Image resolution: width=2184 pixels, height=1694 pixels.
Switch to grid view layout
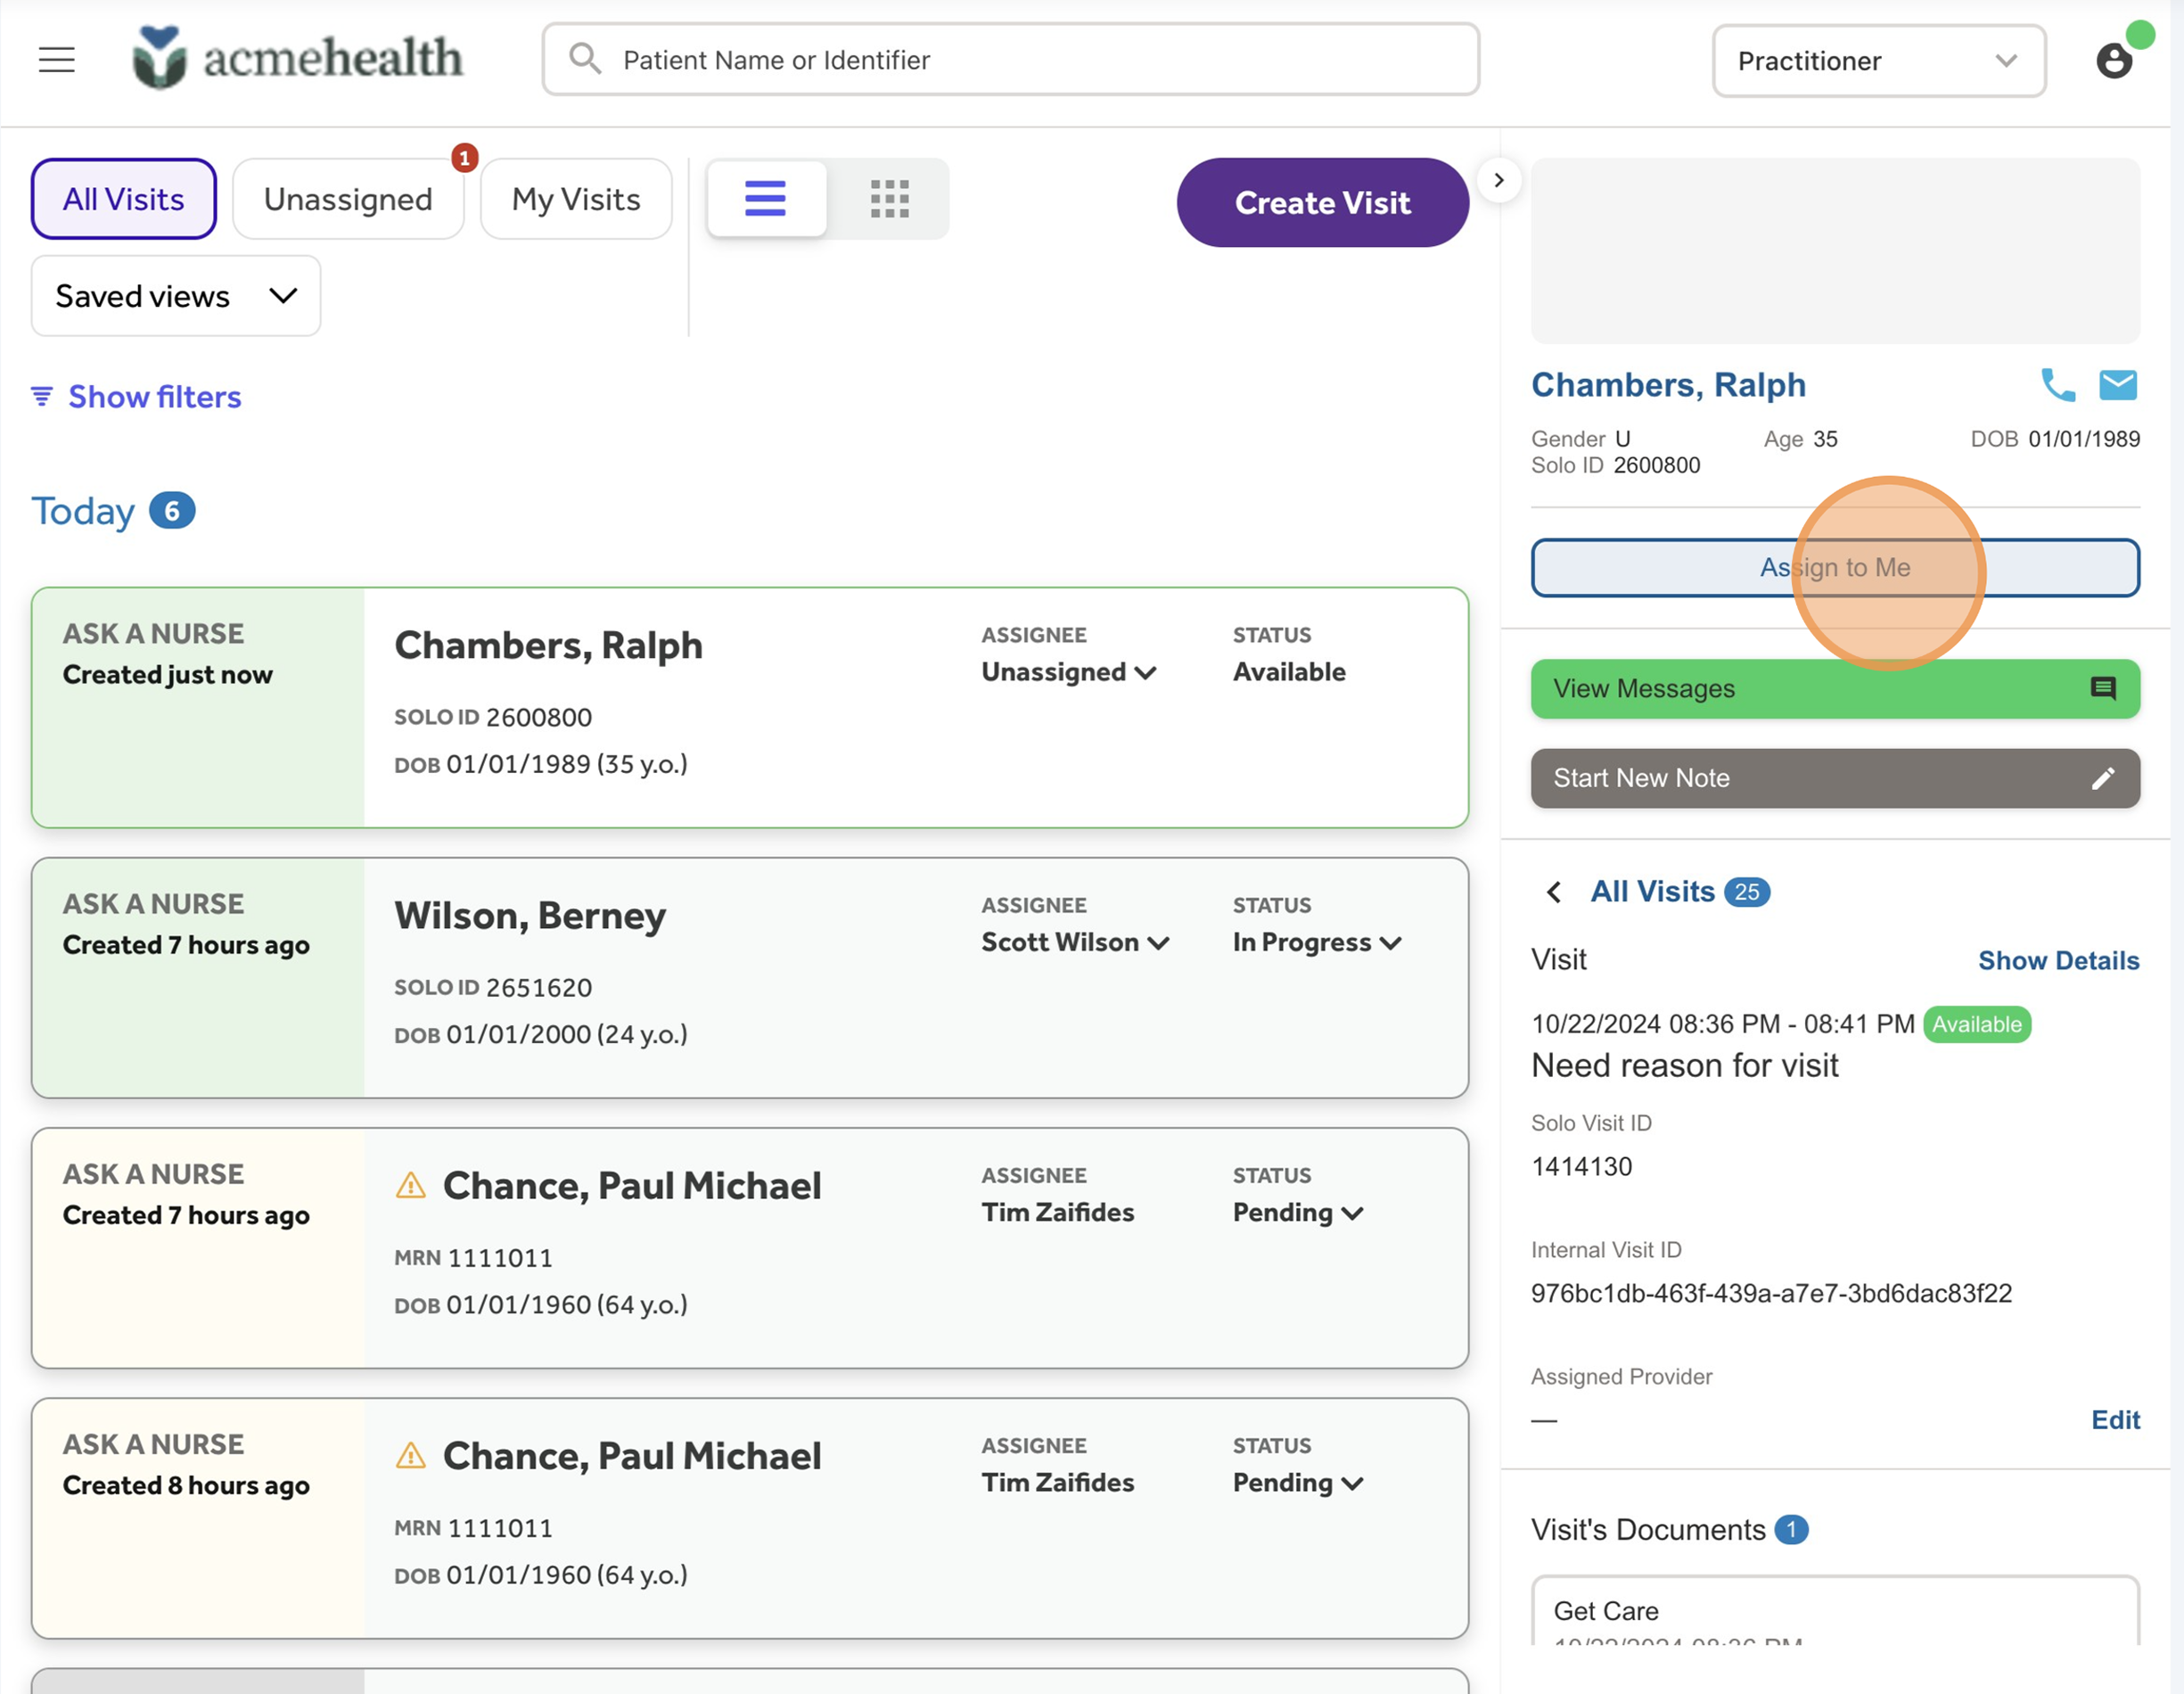click(x=889, y=199)
